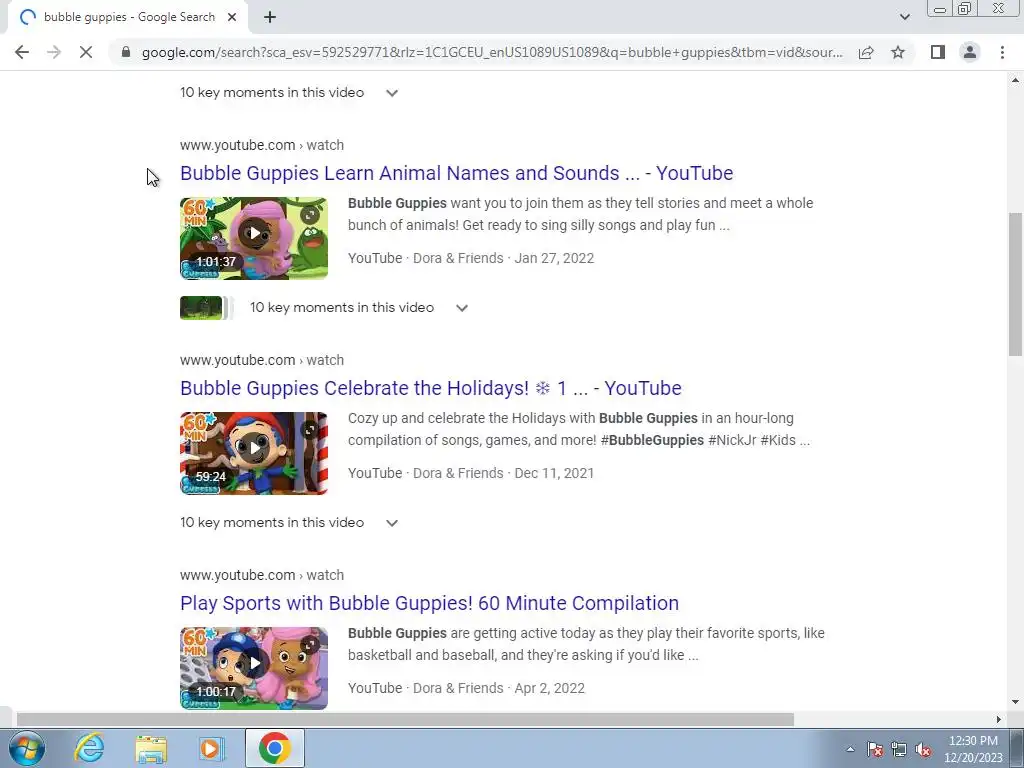Show hidden system tray icons

pos(850,749)
